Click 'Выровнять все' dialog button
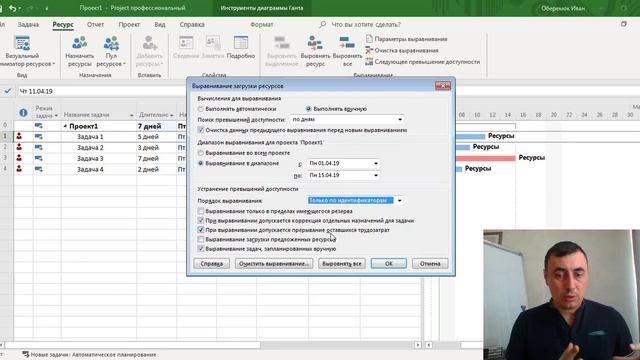640x360 pixels. (342, 264)
